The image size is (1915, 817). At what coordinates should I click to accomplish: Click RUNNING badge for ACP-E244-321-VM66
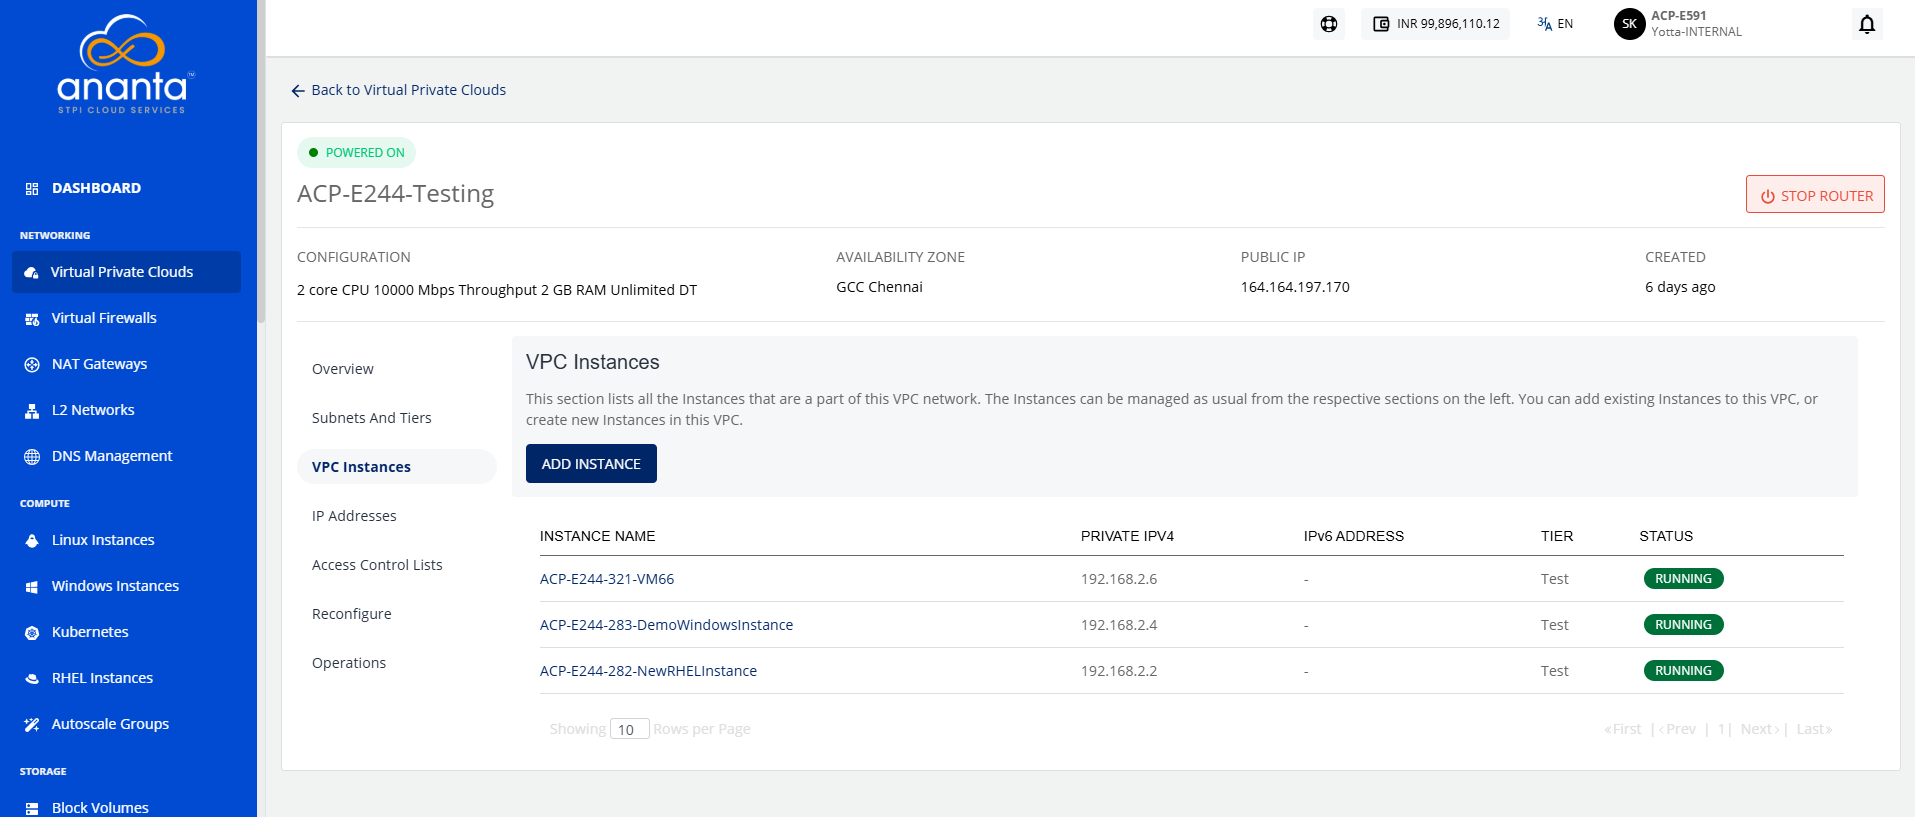pos(1683,579)
